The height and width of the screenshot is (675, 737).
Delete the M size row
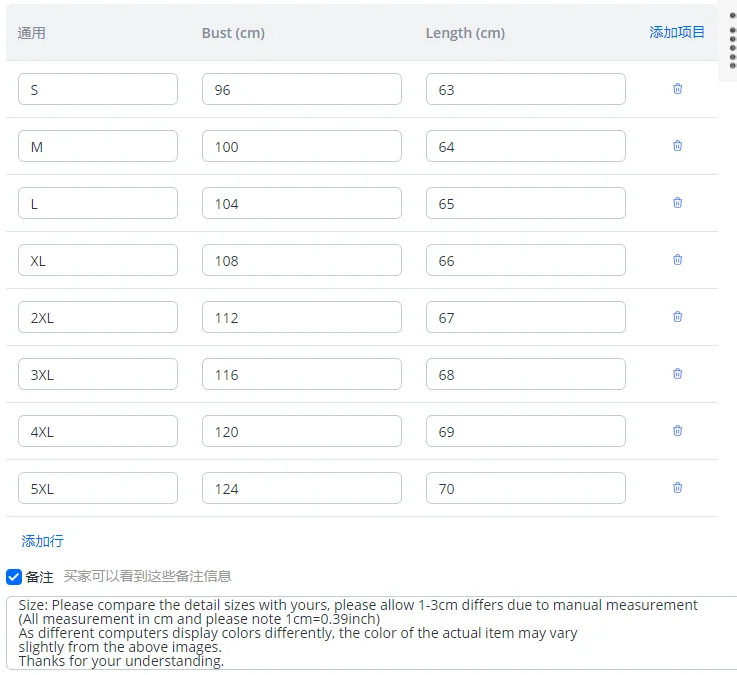(x=677, y=146)
